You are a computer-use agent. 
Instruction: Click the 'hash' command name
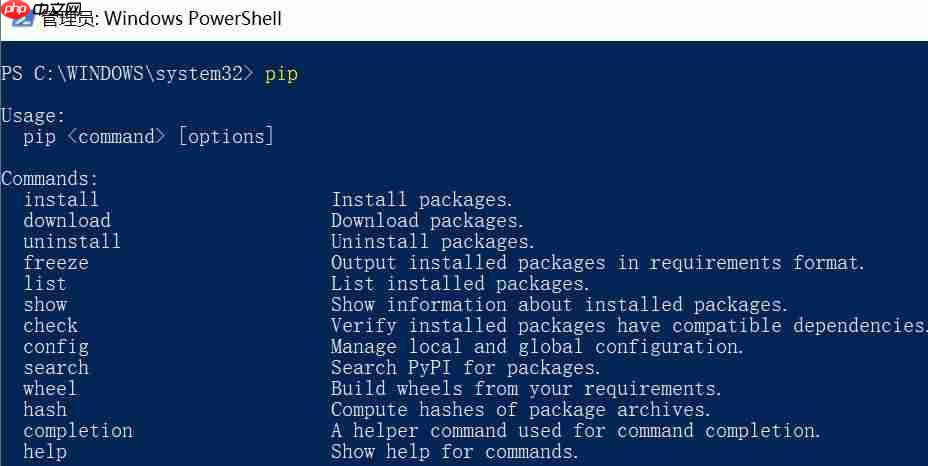[45, 410]
